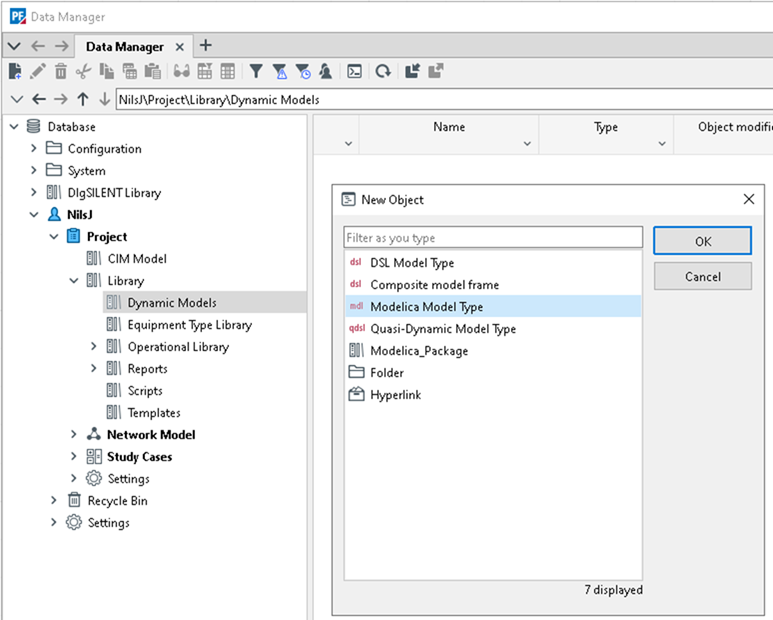Click the back arrow beside address bar
773x620 pixels.
click(39, 99)
